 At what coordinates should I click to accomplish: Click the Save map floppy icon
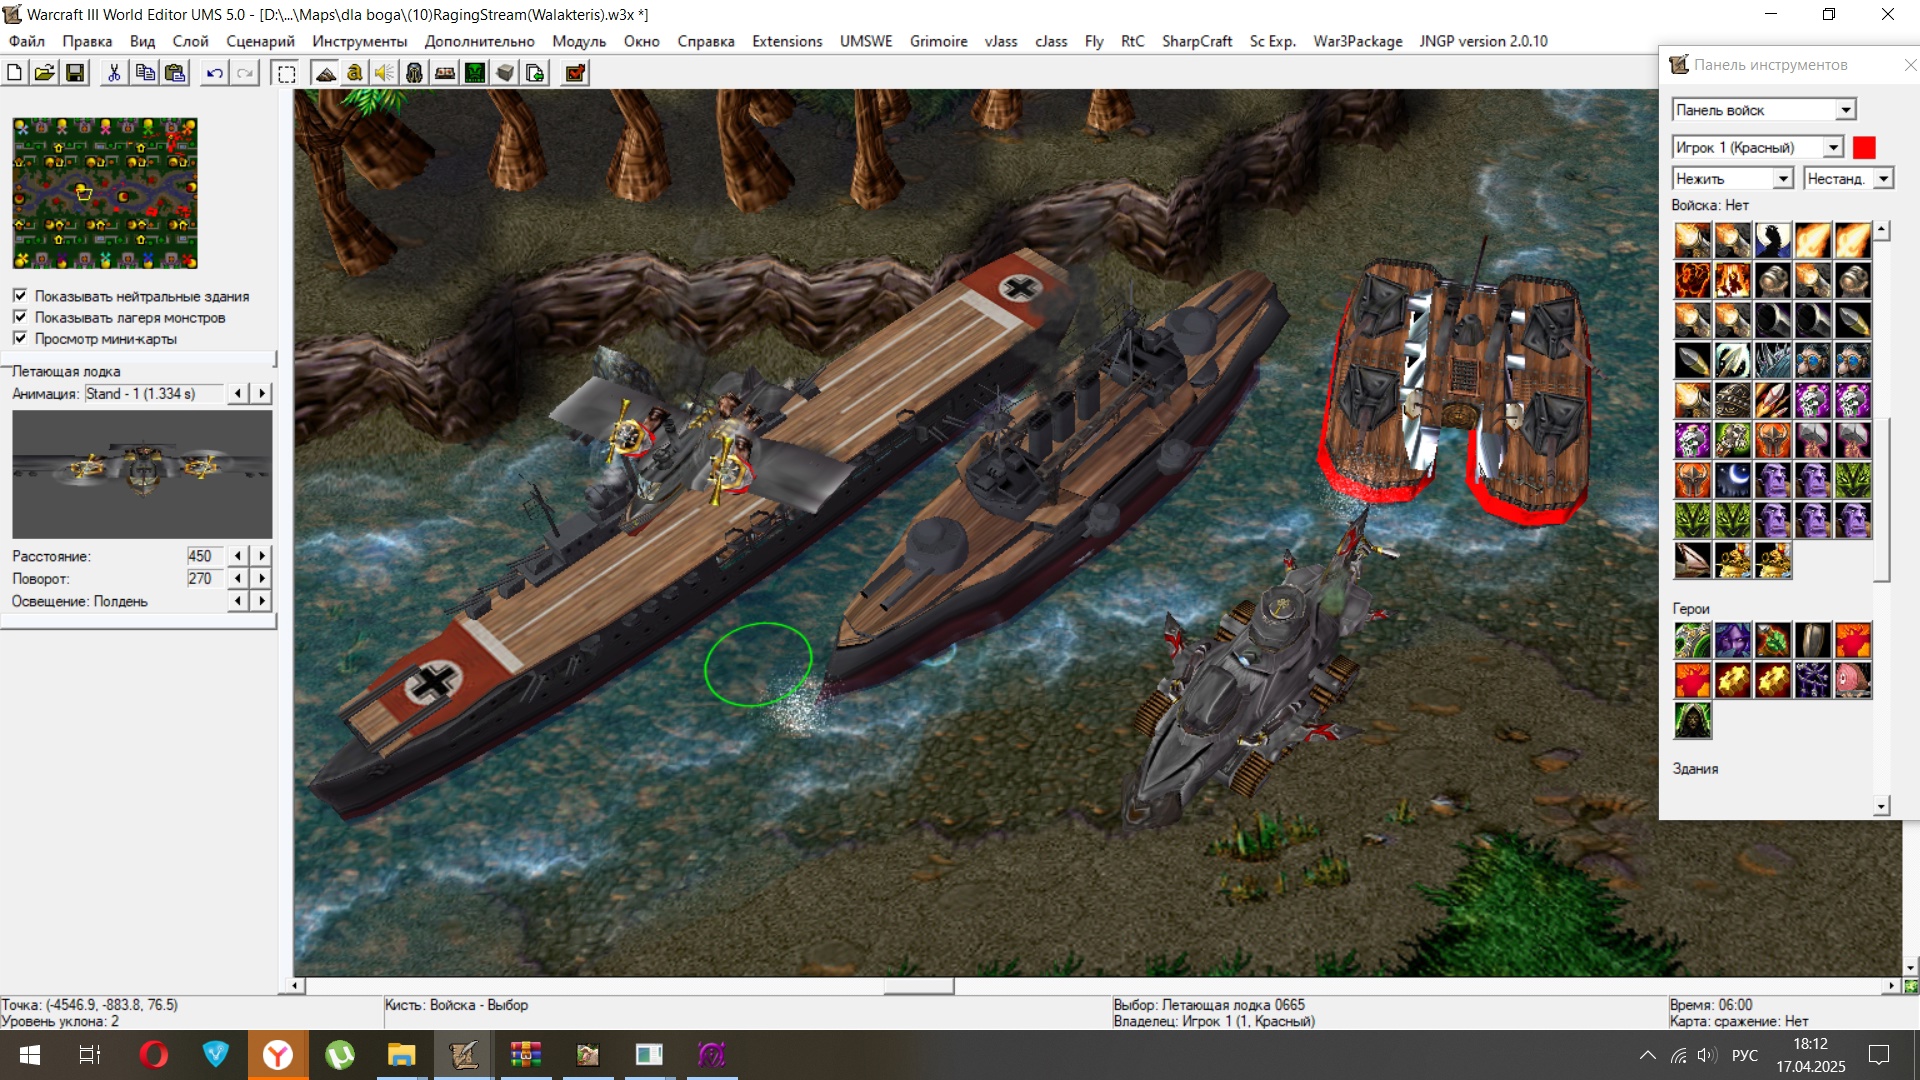coord(75,73)
